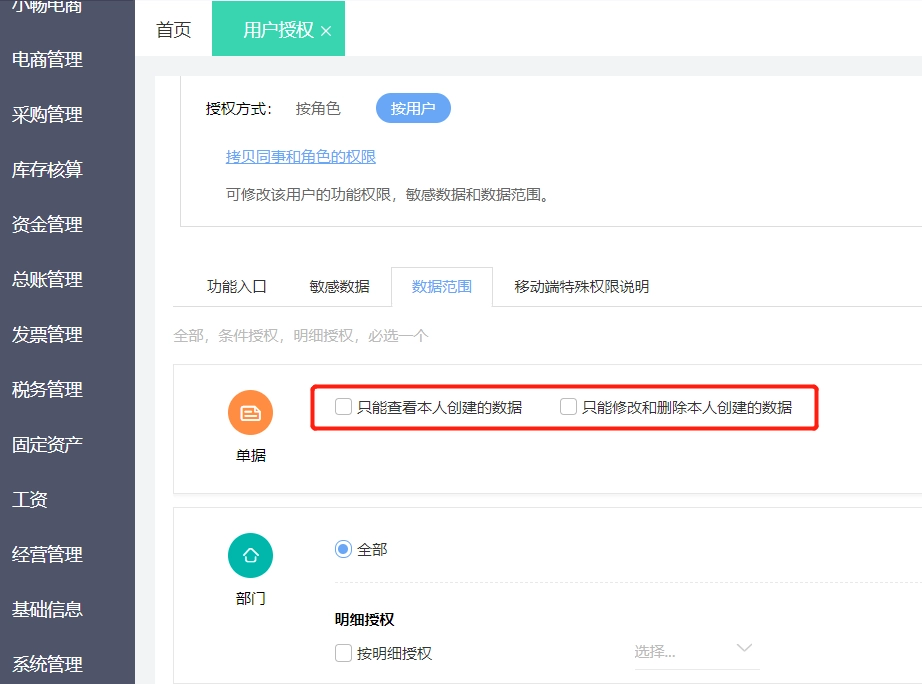This screenshot has width=922, height=684.
Task: Click the 授权方式: label
Action: (x=239, y=109)
